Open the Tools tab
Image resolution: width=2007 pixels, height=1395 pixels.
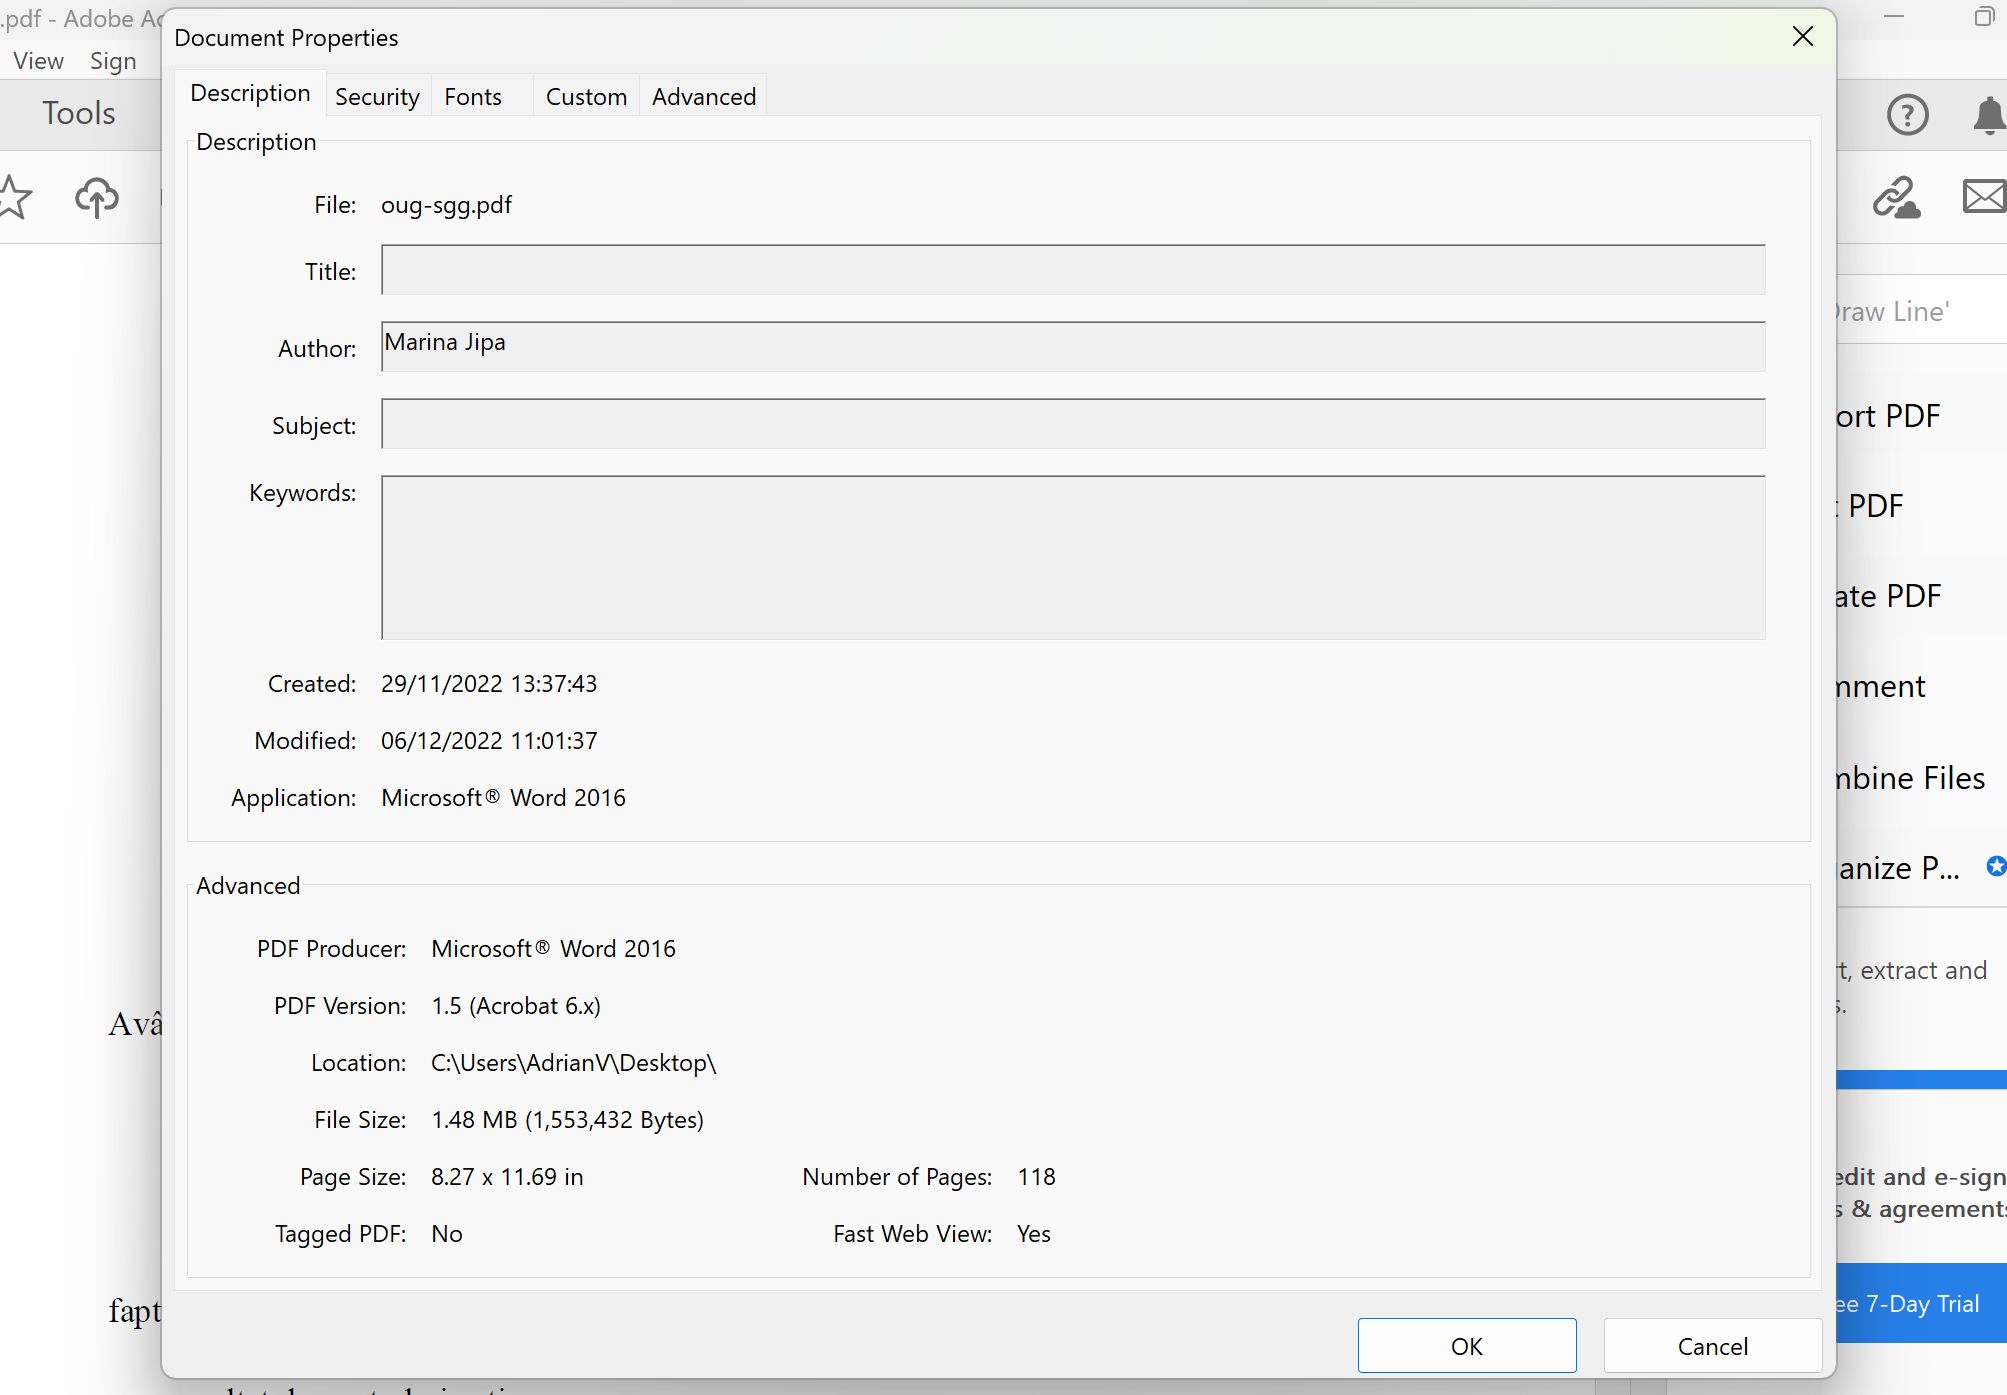[x=78, y=113]
